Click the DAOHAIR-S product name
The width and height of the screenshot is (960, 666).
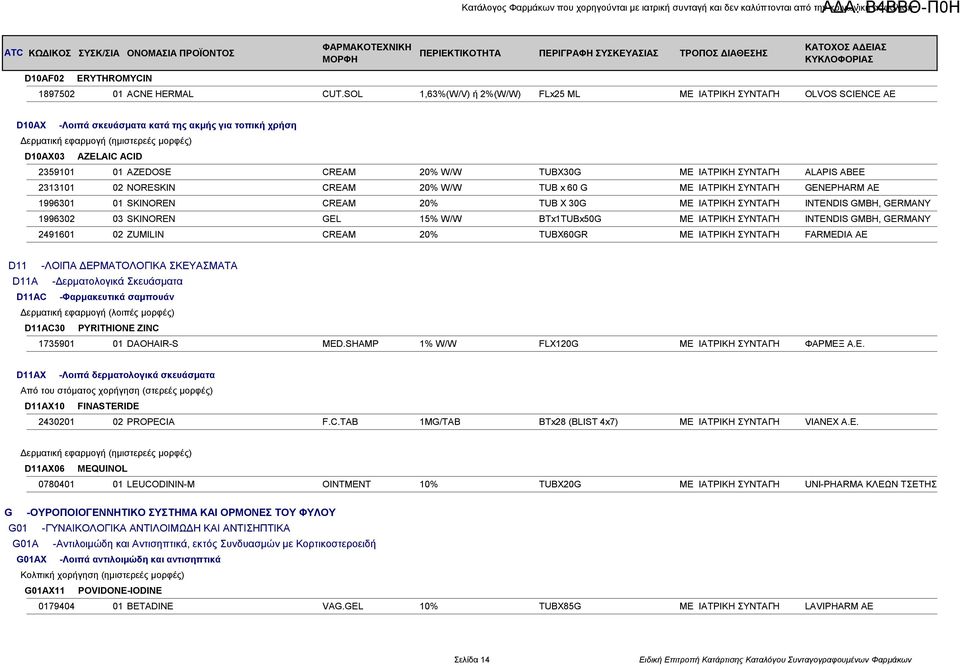[152, 344]
